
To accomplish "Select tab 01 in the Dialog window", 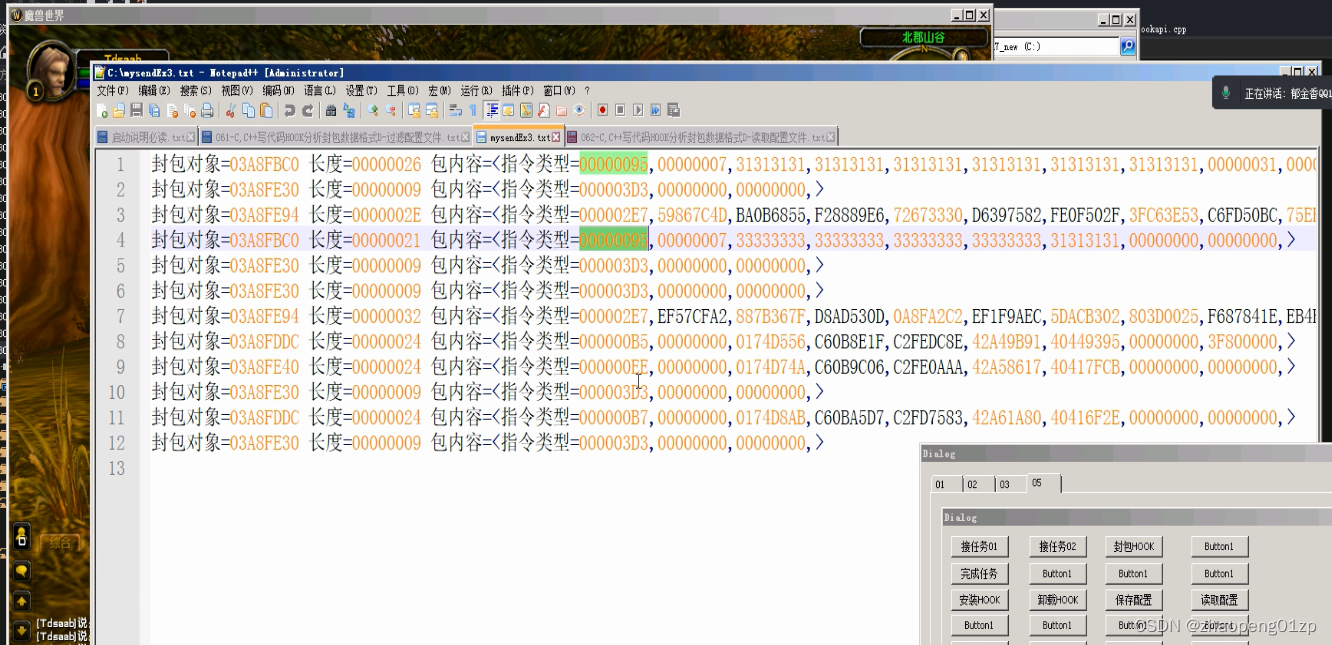I will click(x=945, y=484).
